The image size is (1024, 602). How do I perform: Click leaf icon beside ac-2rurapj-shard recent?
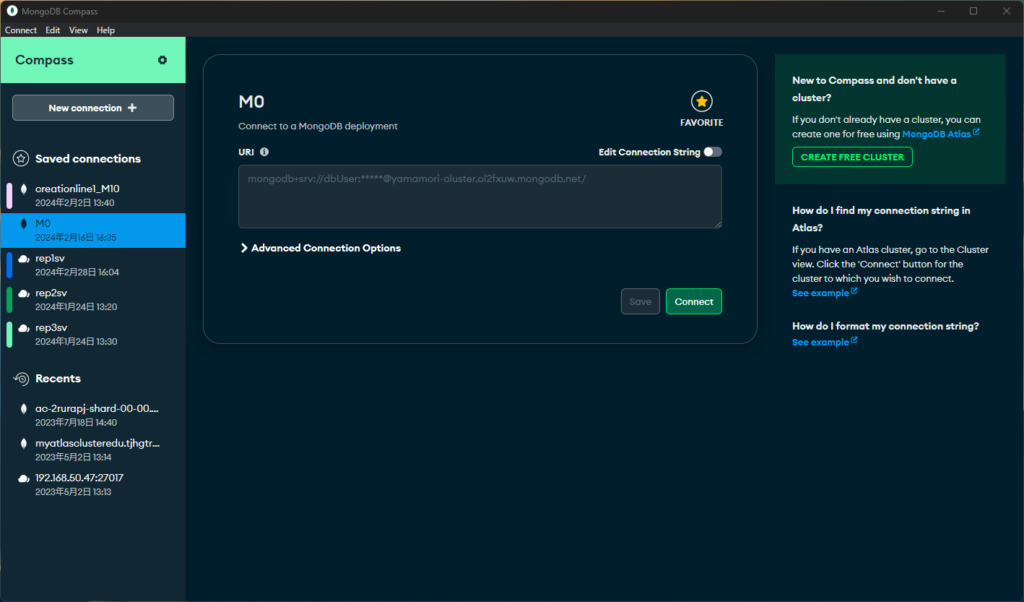pos(24,409)
